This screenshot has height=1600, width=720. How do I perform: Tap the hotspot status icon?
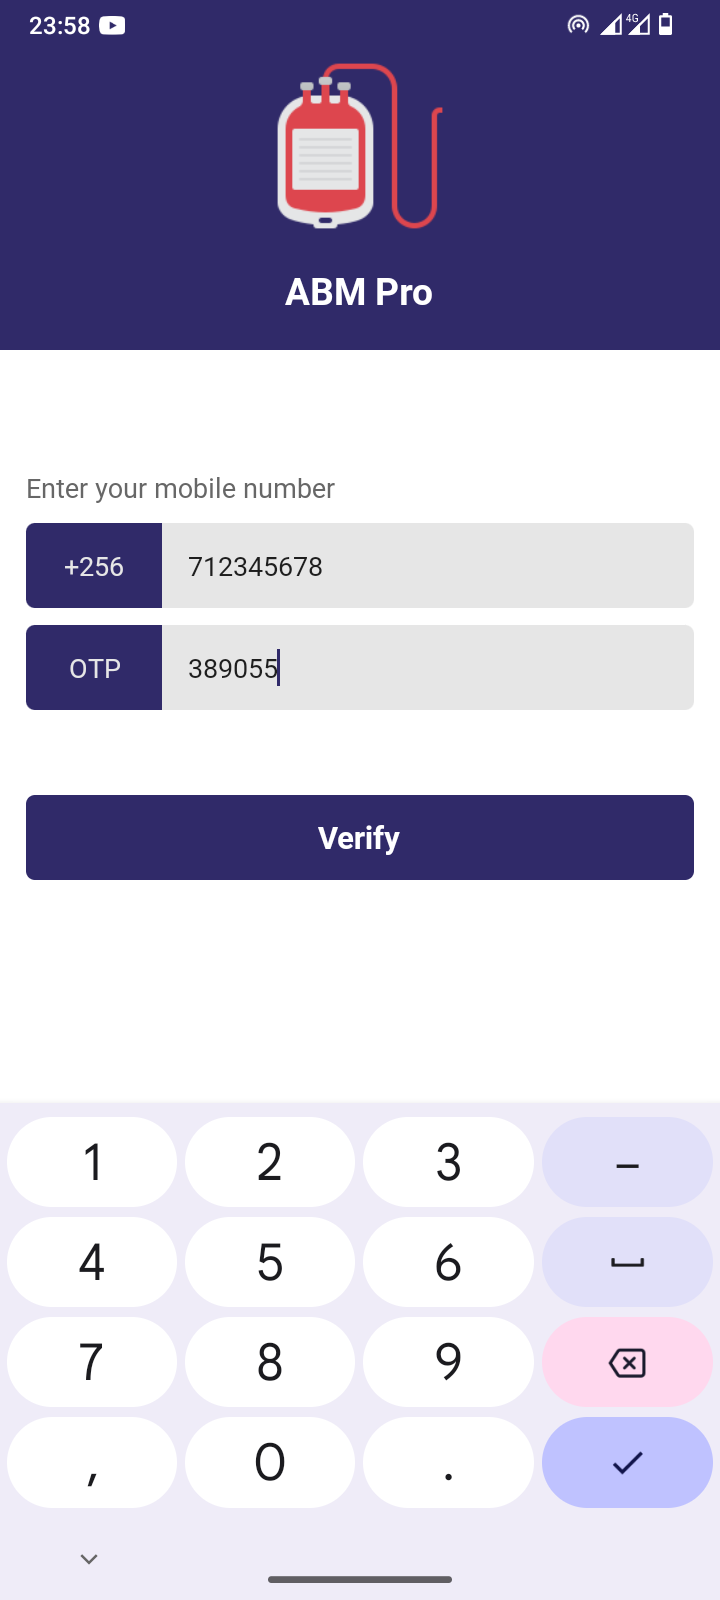578,25
